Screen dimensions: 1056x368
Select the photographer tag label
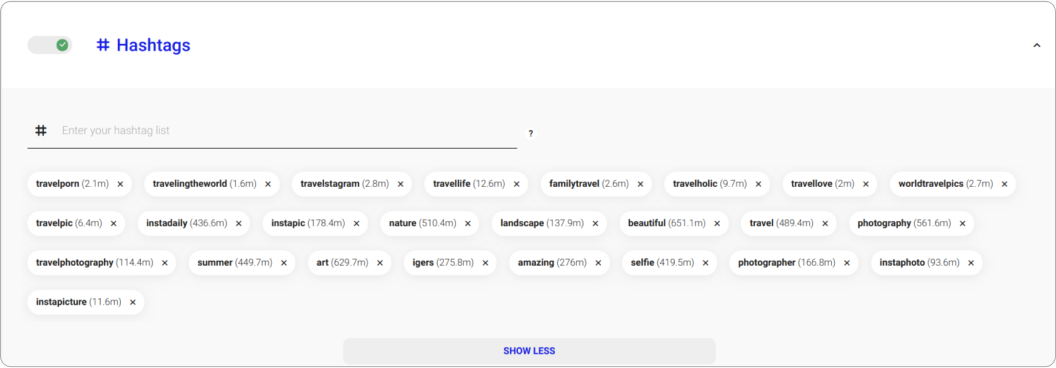click(767, 263)
